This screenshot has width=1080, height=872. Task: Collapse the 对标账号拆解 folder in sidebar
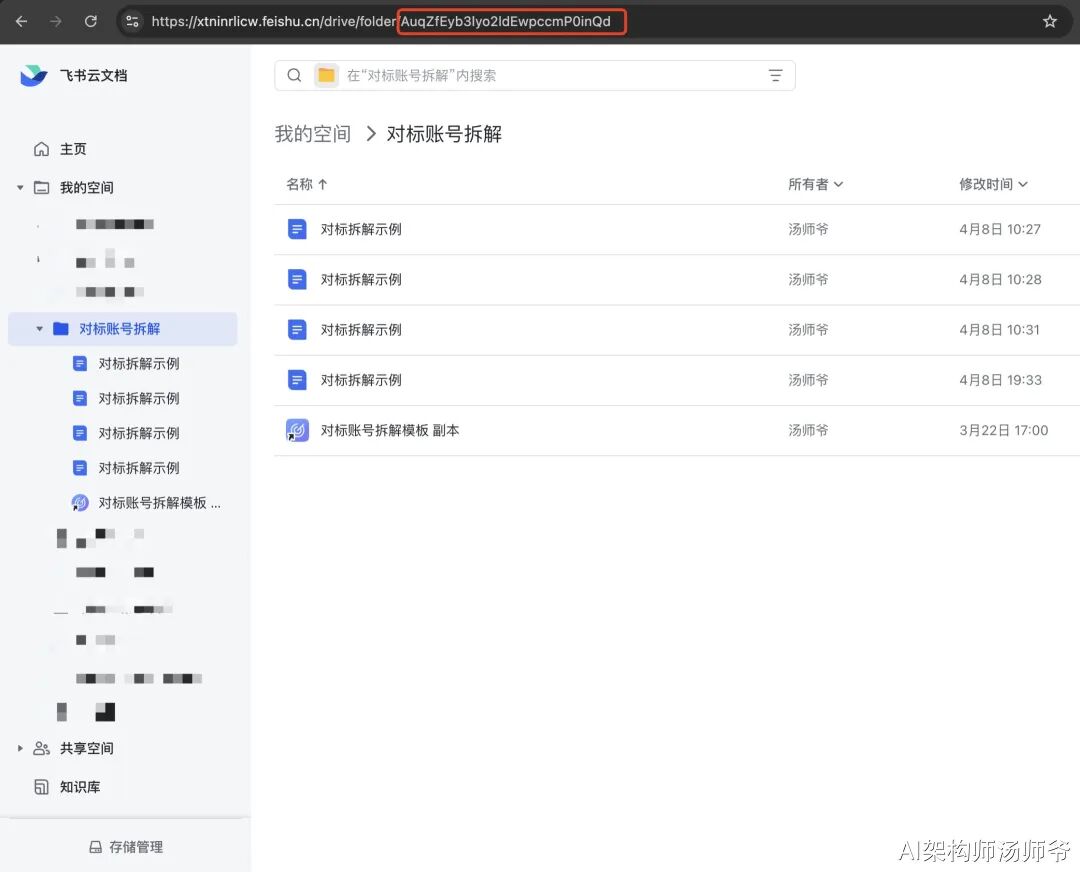coord(40,329)
